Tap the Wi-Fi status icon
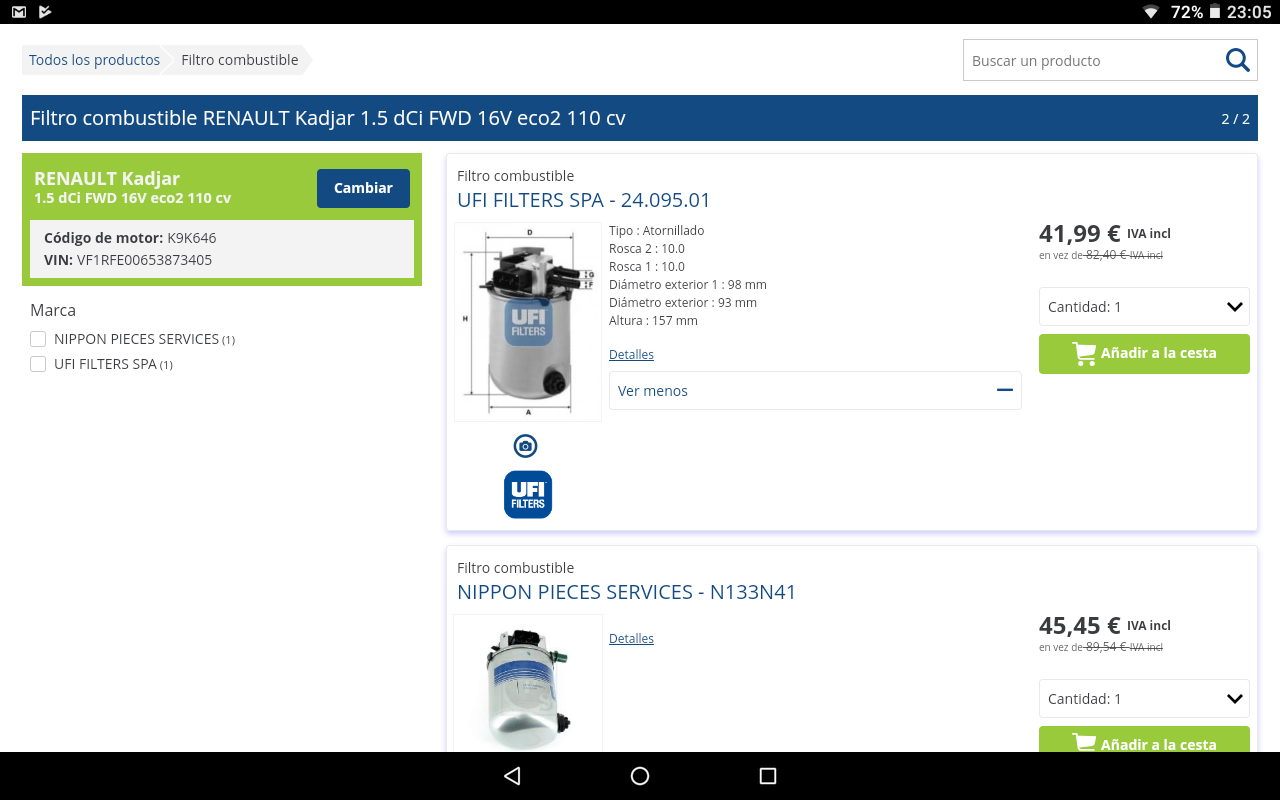The width and height of the screenshot is (1280, 800). [x=1151, y=12]
